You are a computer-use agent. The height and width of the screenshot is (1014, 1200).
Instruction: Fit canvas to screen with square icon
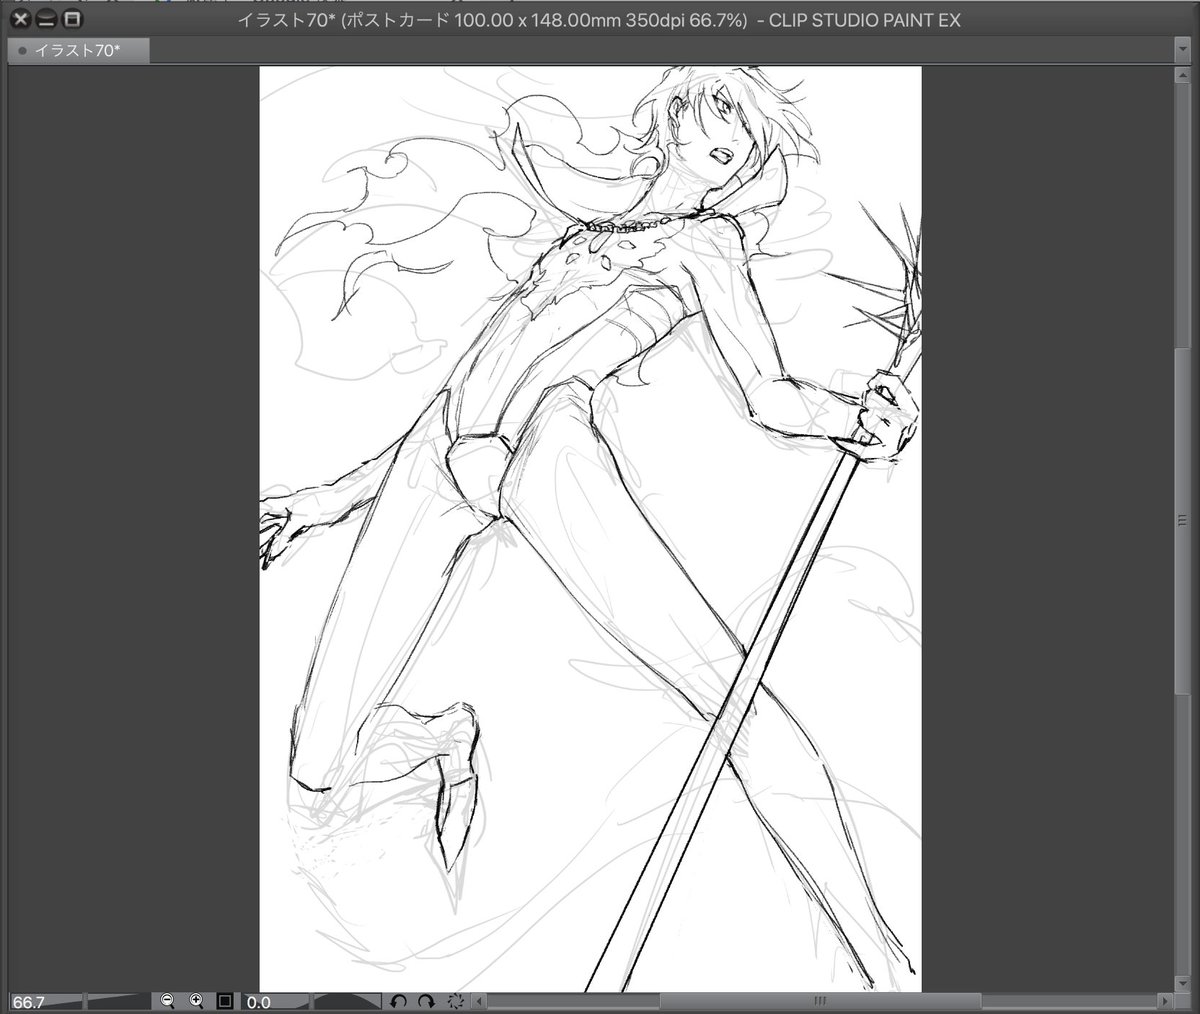[x=225, y=1001]
